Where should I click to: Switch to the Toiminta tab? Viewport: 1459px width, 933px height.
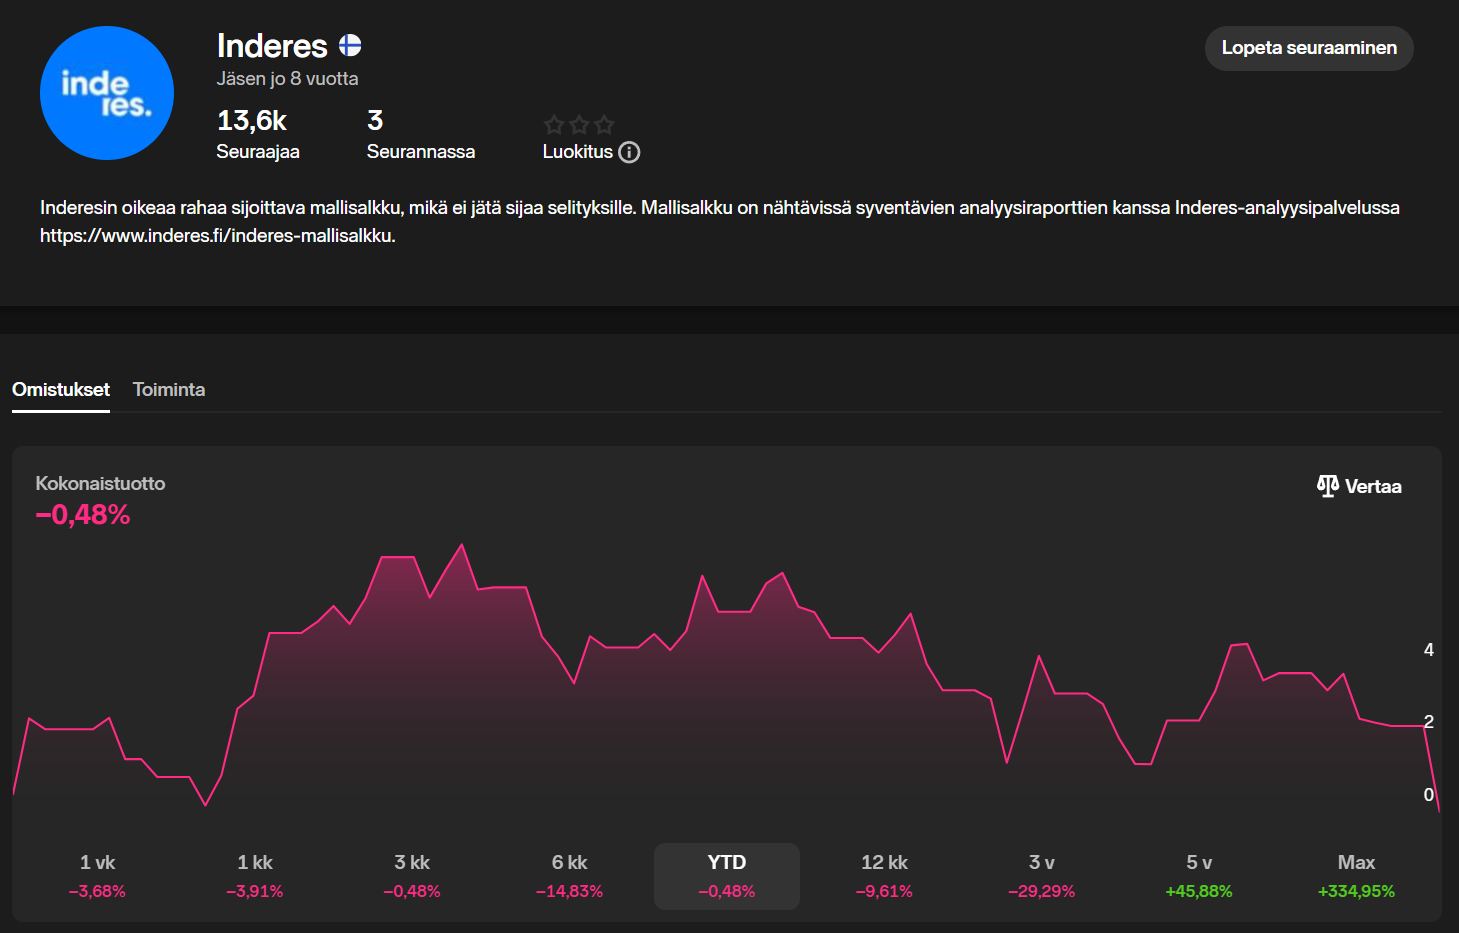point(169,390)
